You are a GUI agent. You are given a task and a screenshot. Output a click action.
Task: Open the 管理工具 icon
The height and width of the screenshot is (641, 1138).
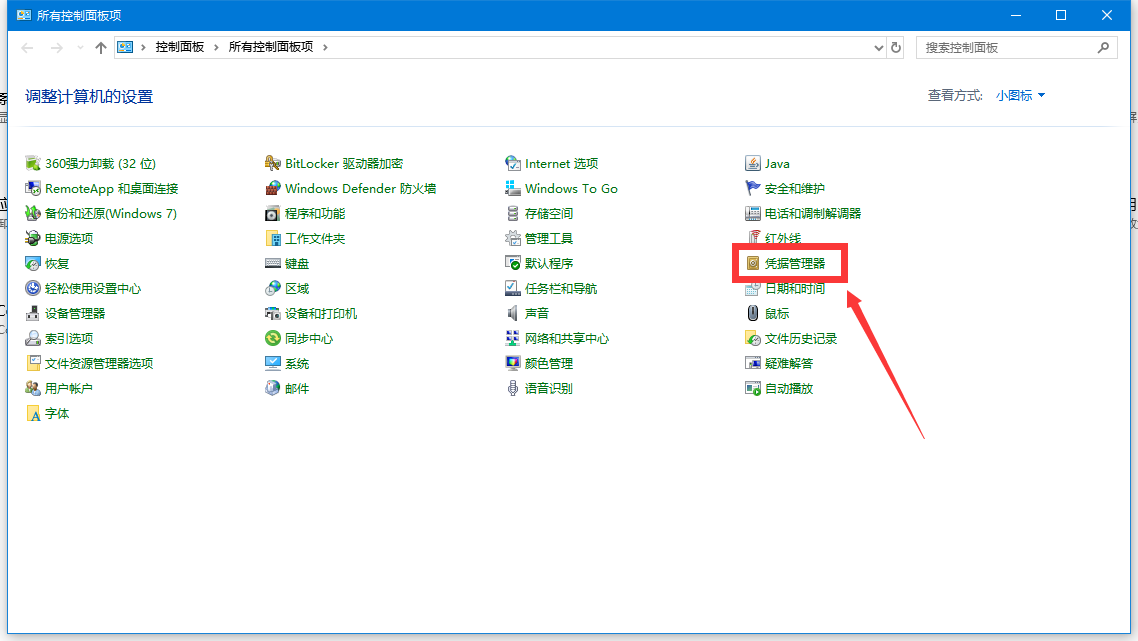pos(512,238)
